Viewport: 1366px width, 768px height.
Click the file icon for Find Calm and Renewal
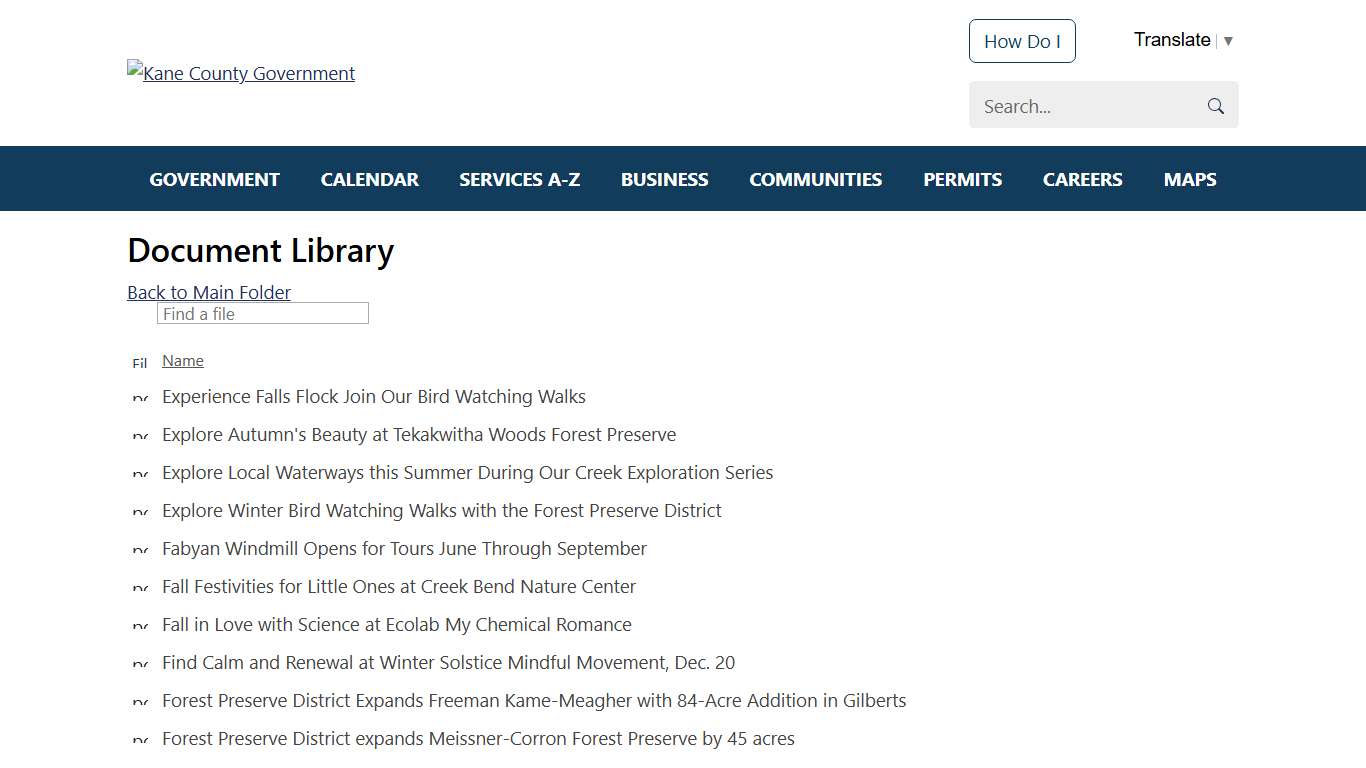[x=140, y=663]
